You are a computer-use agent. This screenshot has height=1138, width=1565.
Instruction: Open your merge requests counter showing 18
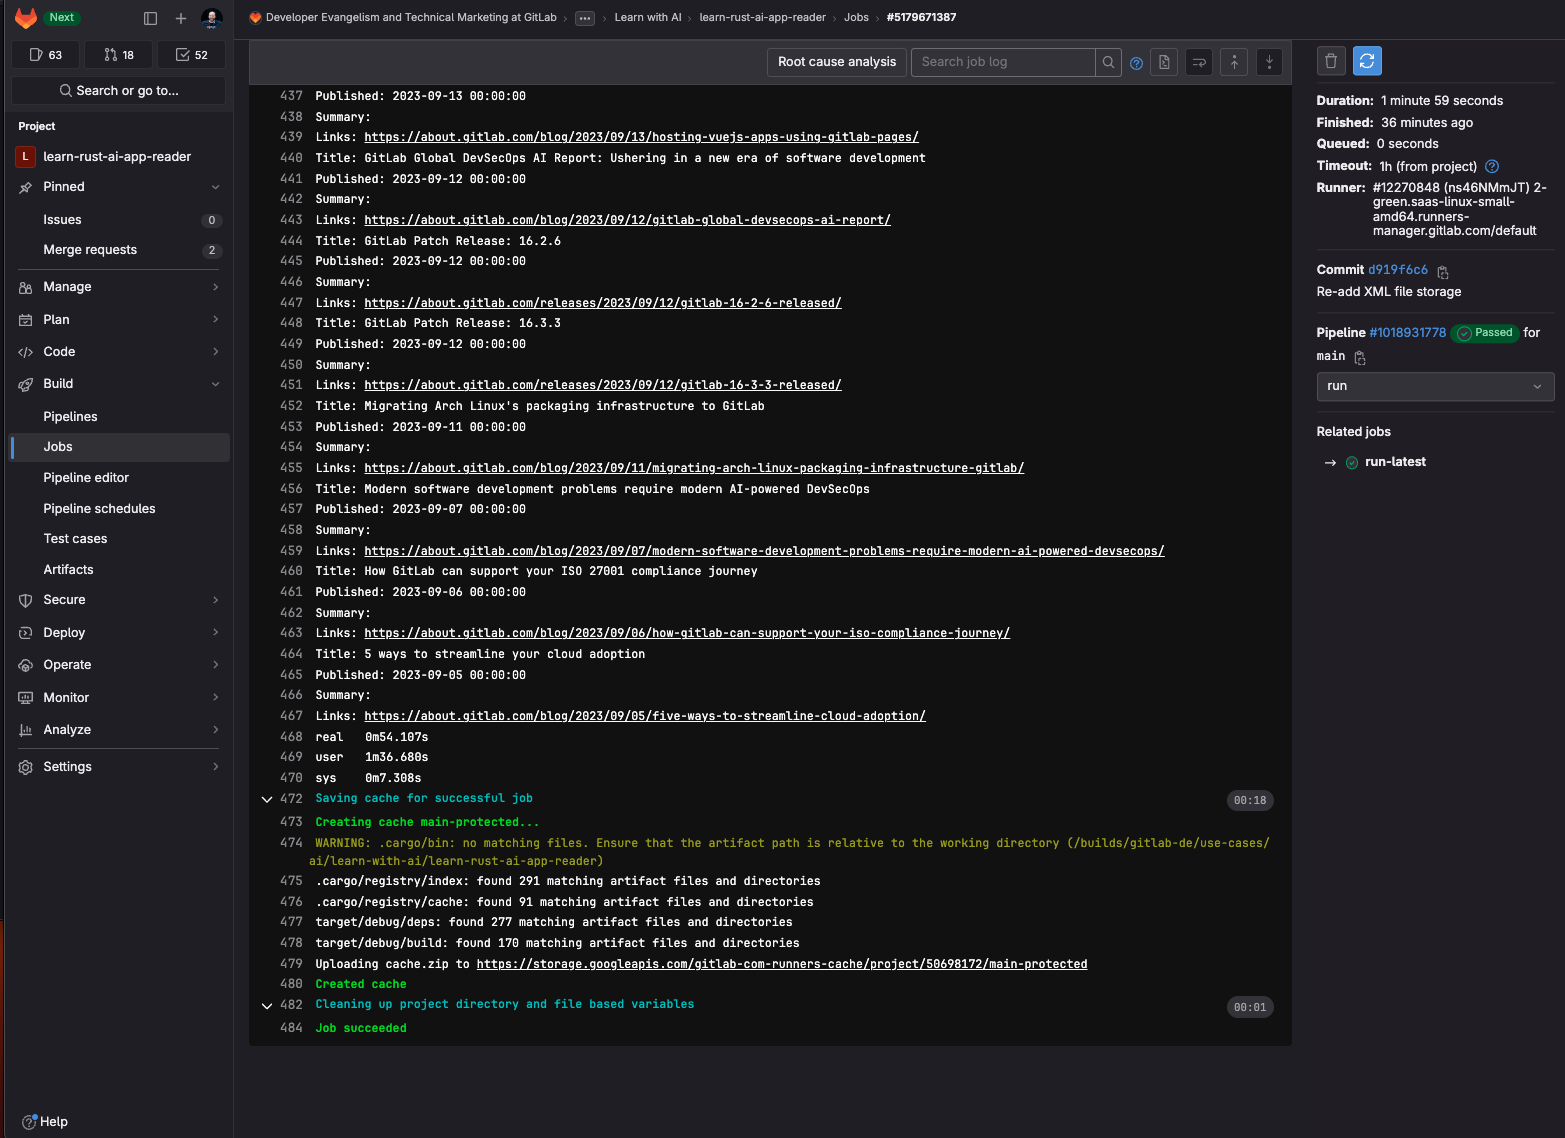click(x=118, y=55)
